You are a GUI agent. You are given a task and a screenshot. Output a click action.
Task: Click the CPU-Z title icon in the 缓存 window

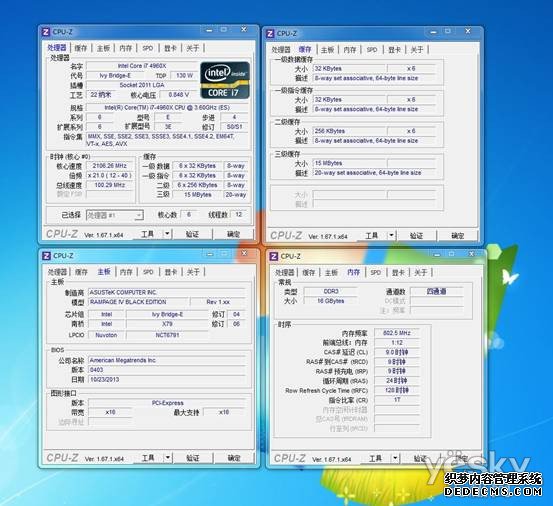pyautogui.click(x=270, y=33)
